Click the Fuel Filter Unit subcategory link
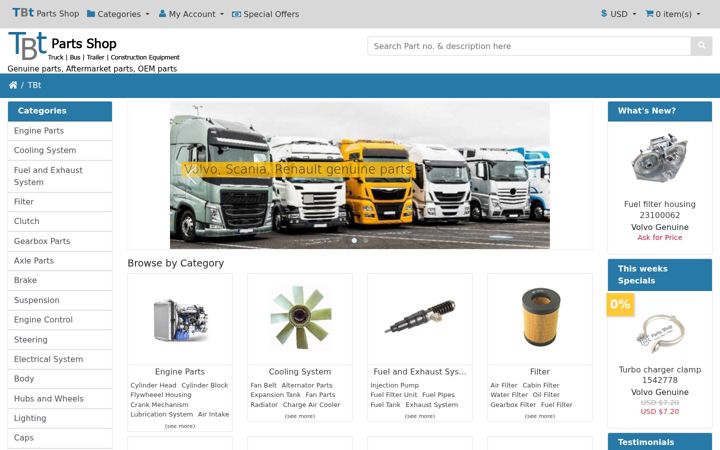 click(394, 395)
